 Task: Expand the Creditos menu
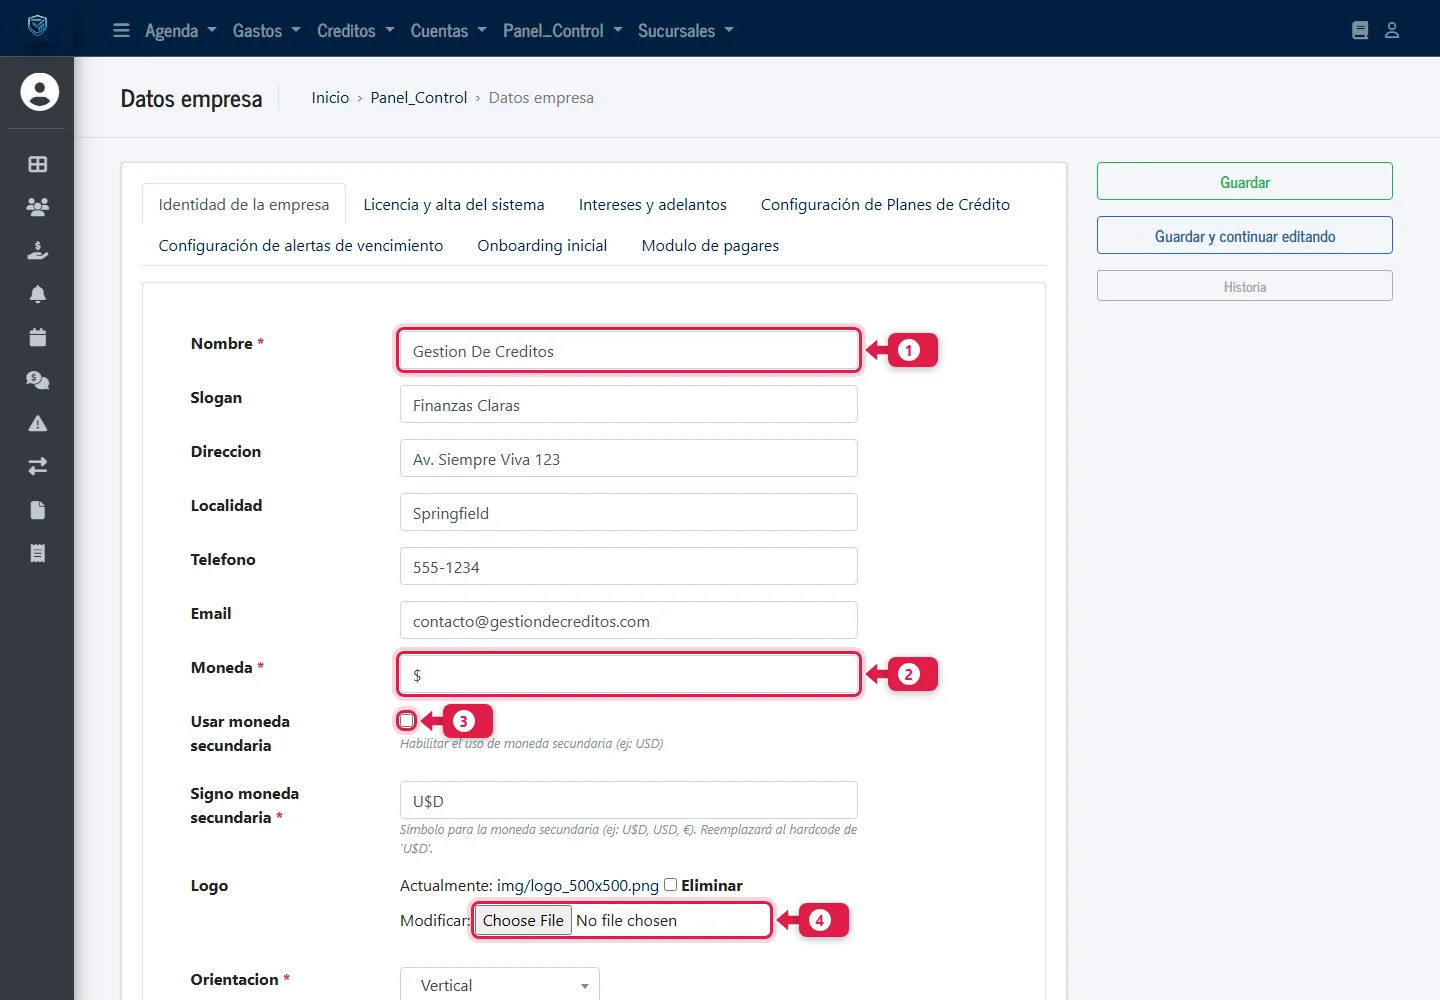click(356, 31)
